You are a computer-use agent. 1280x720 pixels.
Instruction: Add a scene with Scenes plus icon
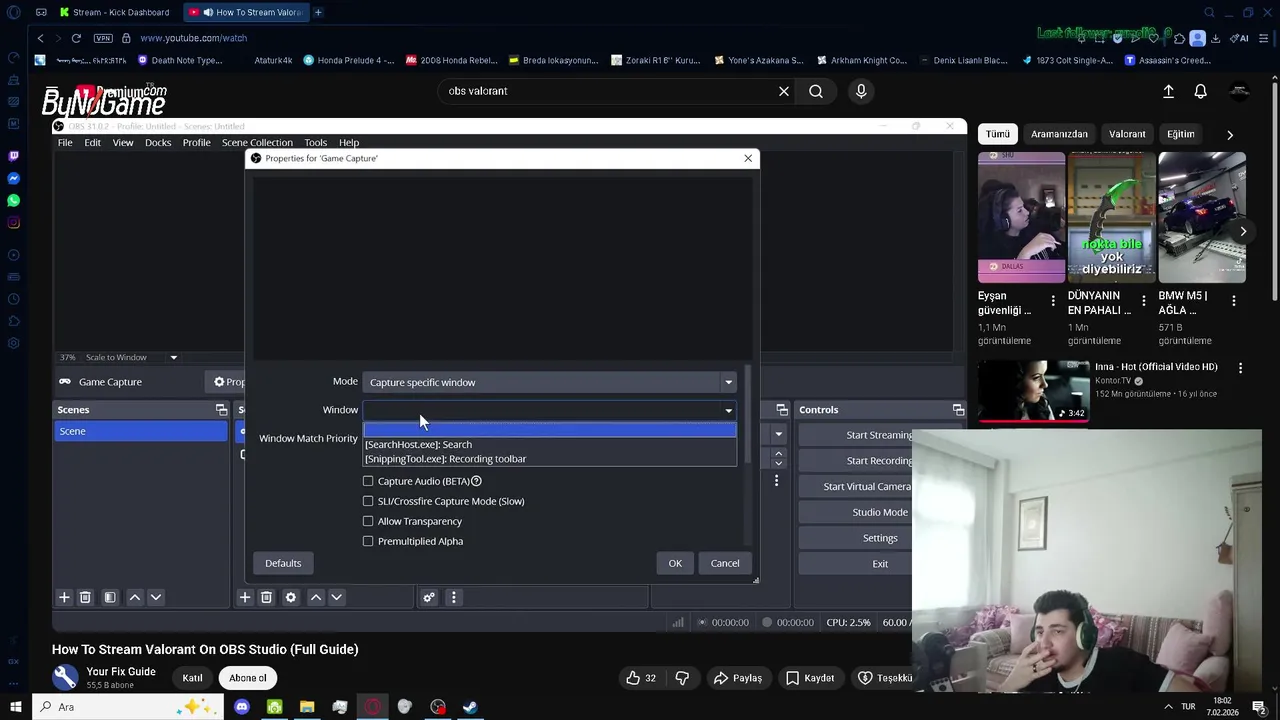[x=64, y=597]
